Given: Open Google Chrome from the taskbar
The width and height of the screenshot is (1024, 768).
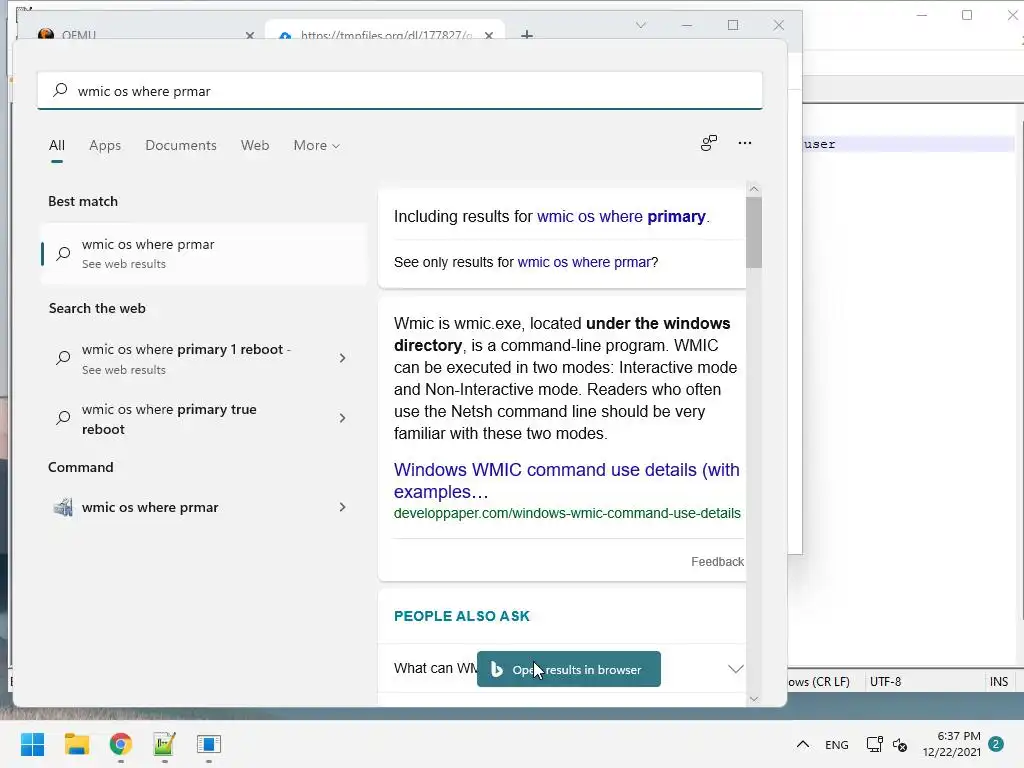Looking at the screenshot, I should pos(121,744).
